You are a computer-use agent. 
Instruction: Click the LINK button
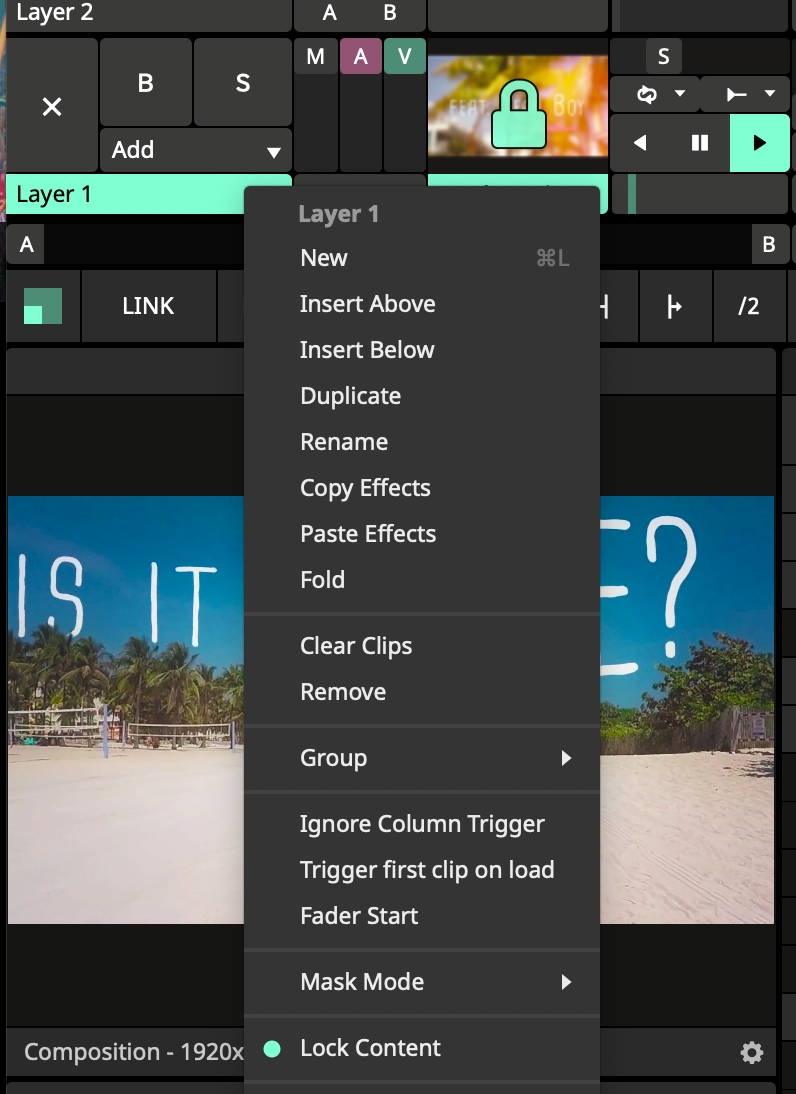click(x=148, y=306)
